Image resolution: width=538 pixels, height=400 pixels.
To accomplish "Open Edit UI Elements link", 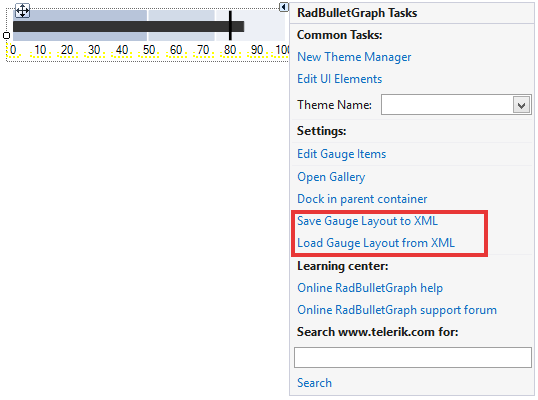I will (339, 79).
